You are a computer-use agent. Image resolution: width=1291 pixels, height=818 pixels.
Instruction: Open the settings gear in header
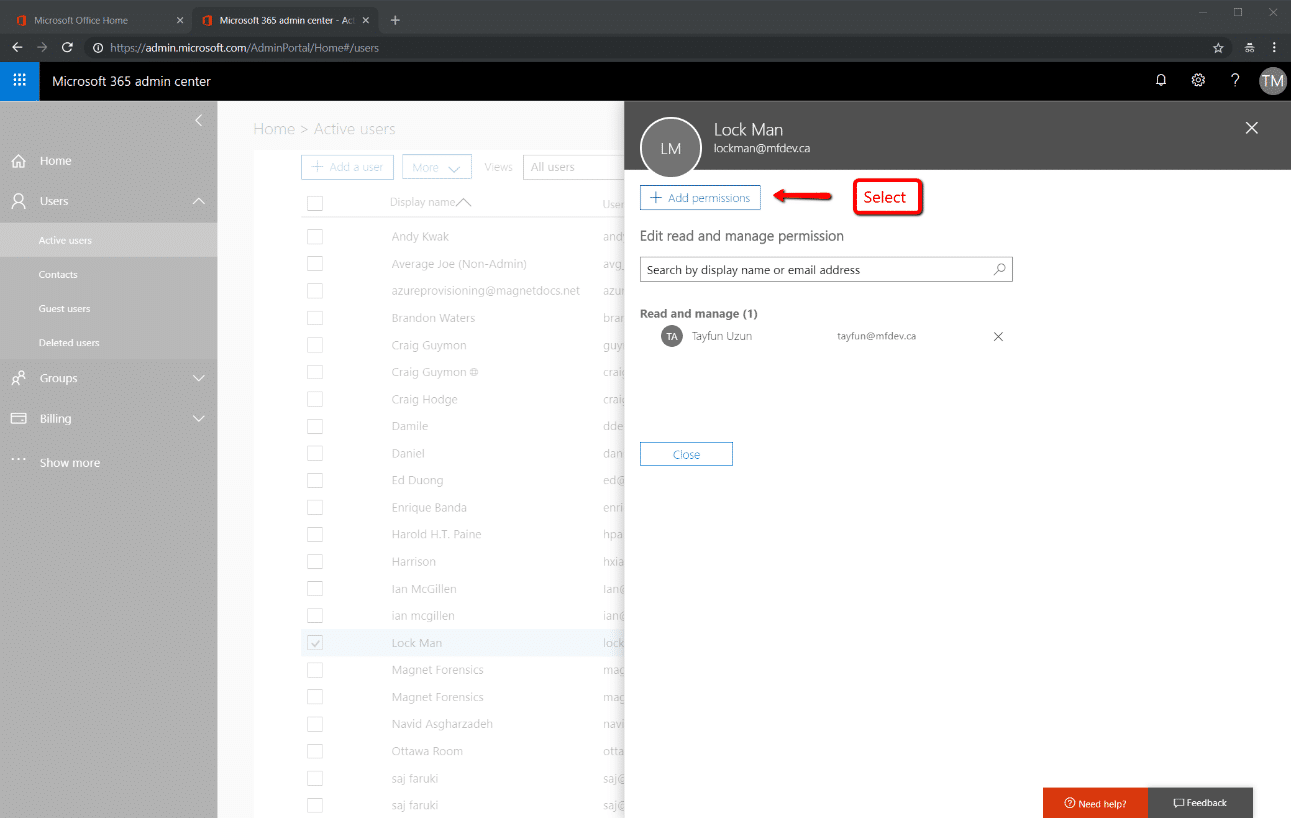point(1198,81)
